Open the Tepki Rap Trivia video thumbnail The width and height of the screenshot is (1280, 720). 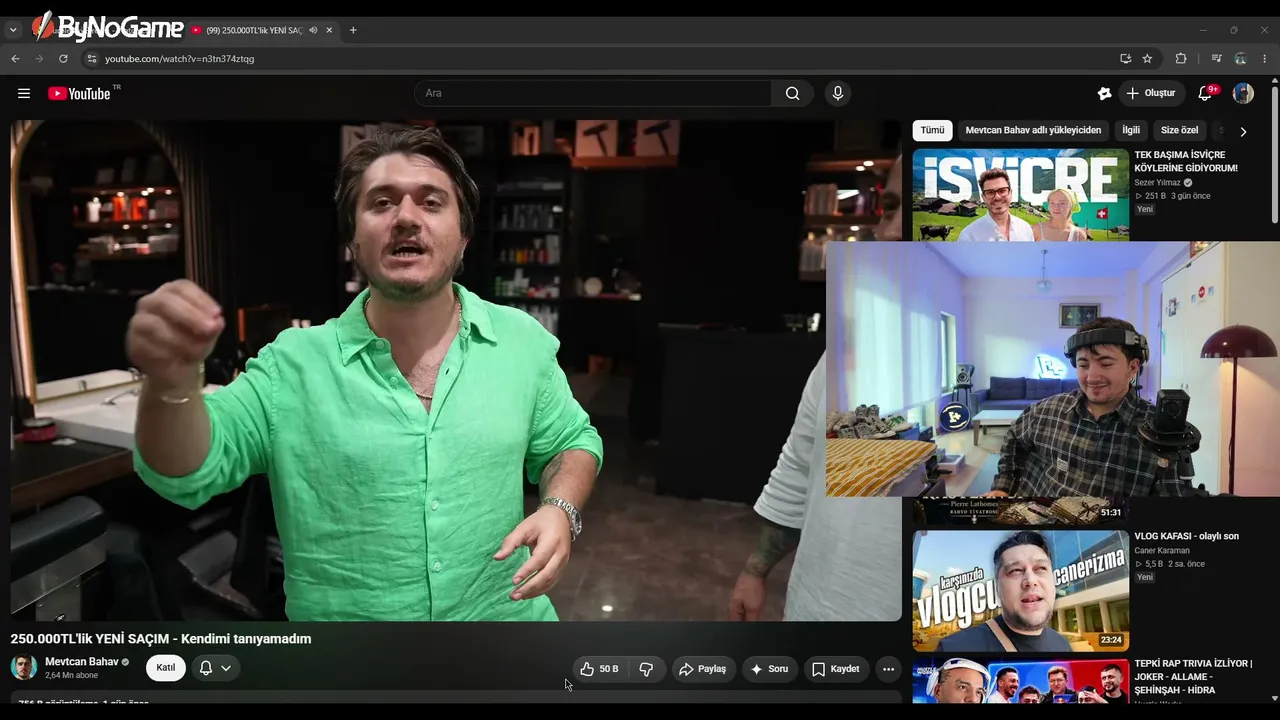point(1021,680)
